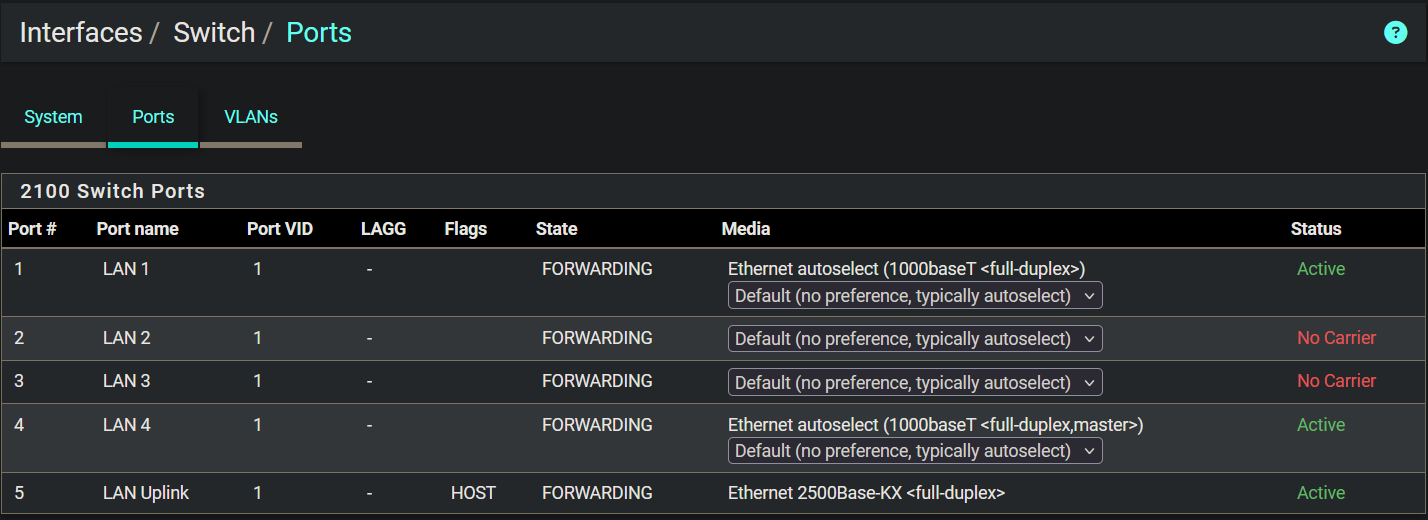The height and width of the screenshot is (520, 1428).
Task: Click the LAN 1 port name
Action: (x=126, y=269)
